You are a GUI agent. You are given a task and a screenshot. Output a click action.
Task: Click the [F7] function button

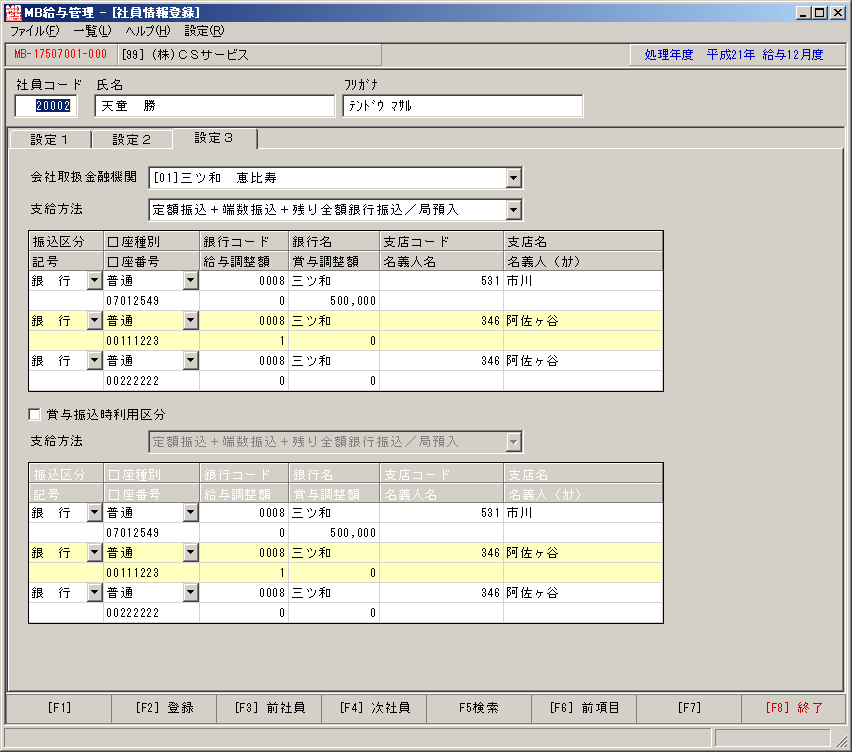689,708
